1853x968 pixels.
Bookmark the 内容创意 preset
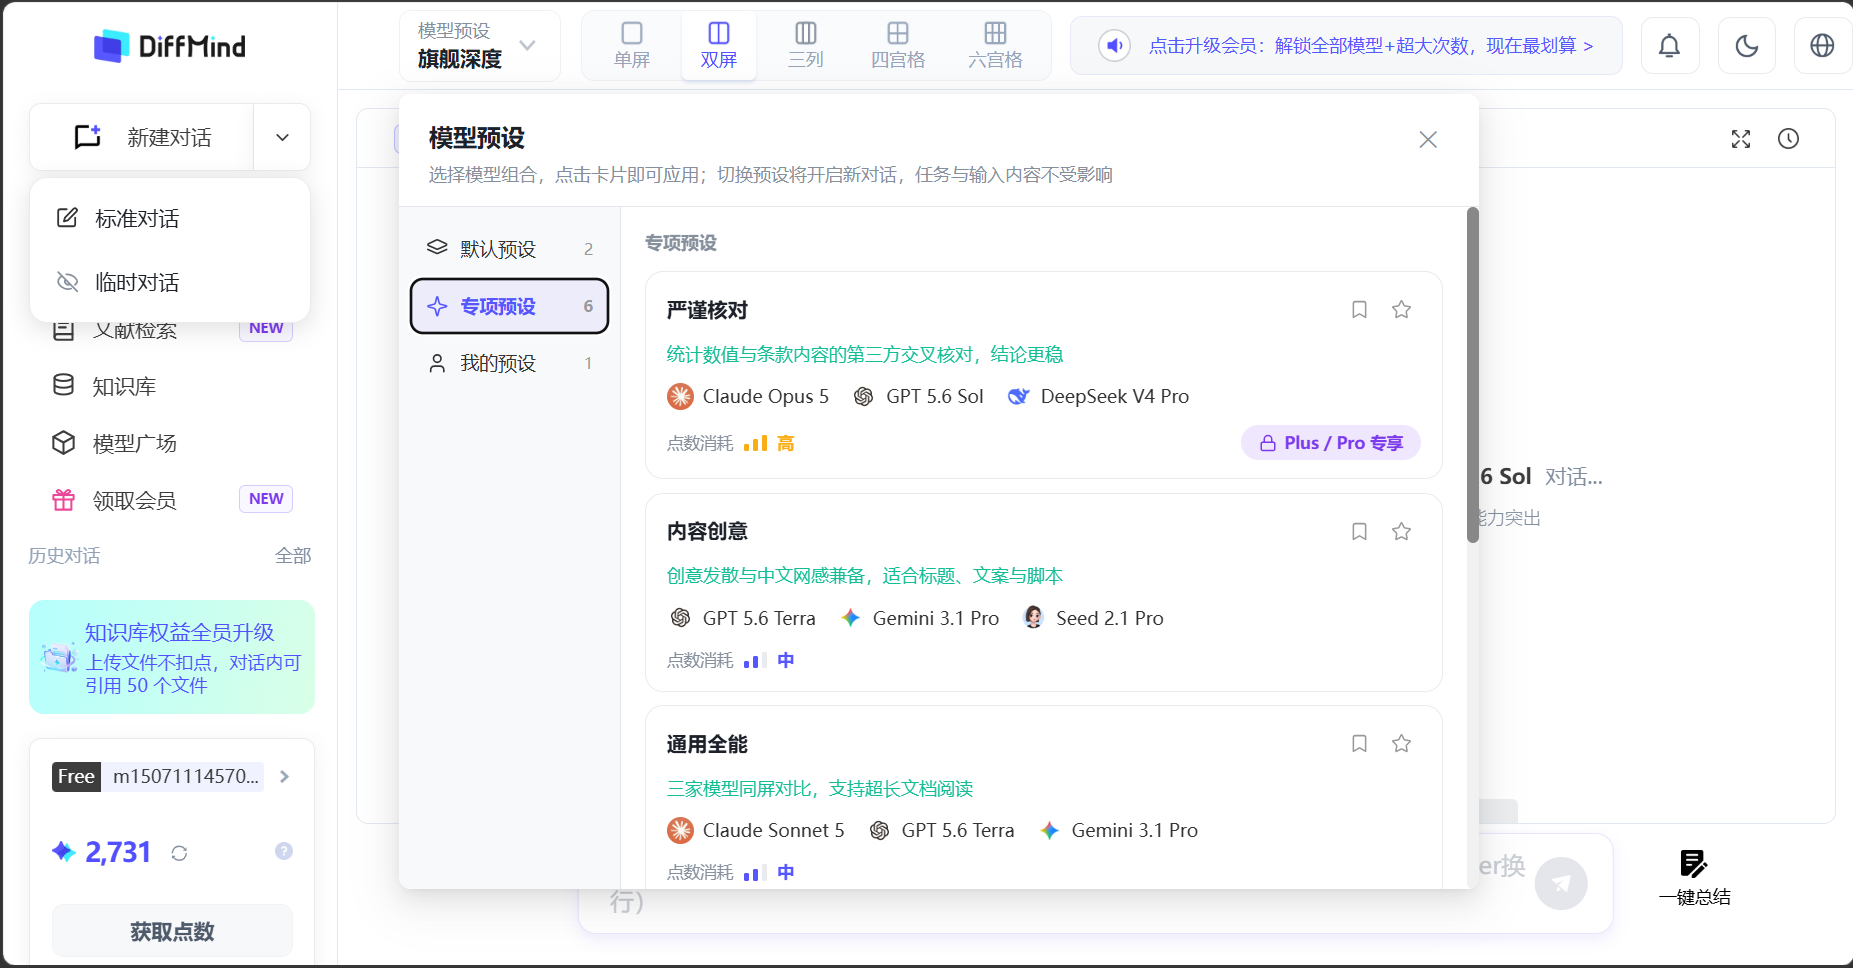click(1359, 532)
